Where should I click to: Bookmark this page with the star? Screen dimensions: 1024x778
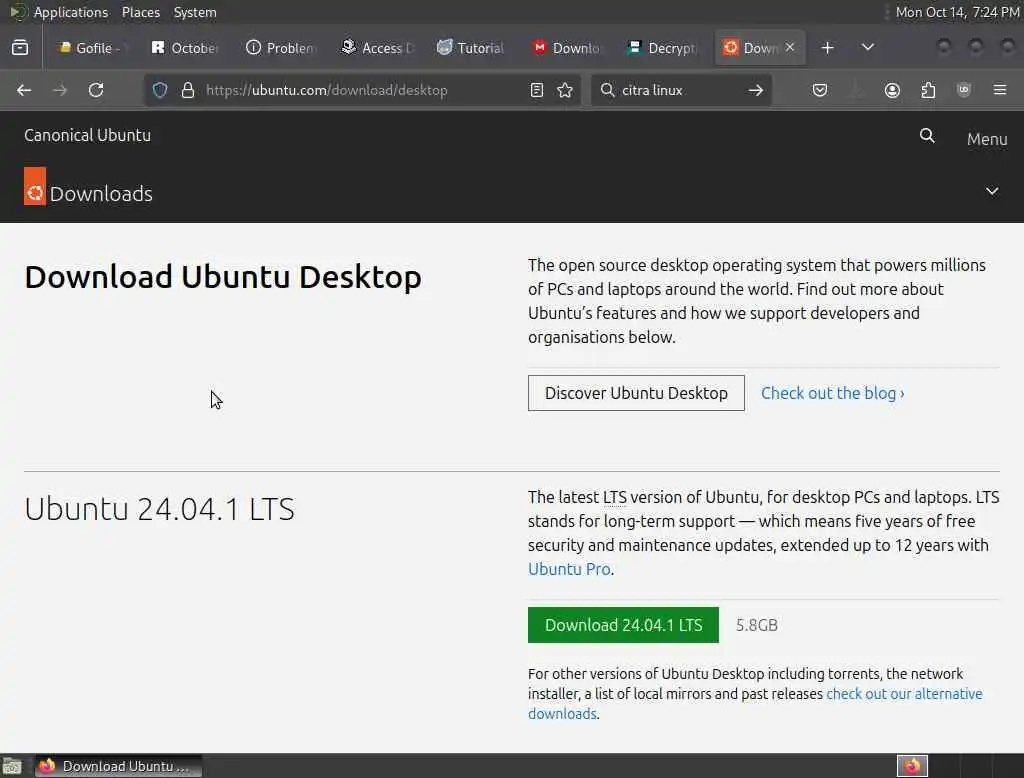565,90
